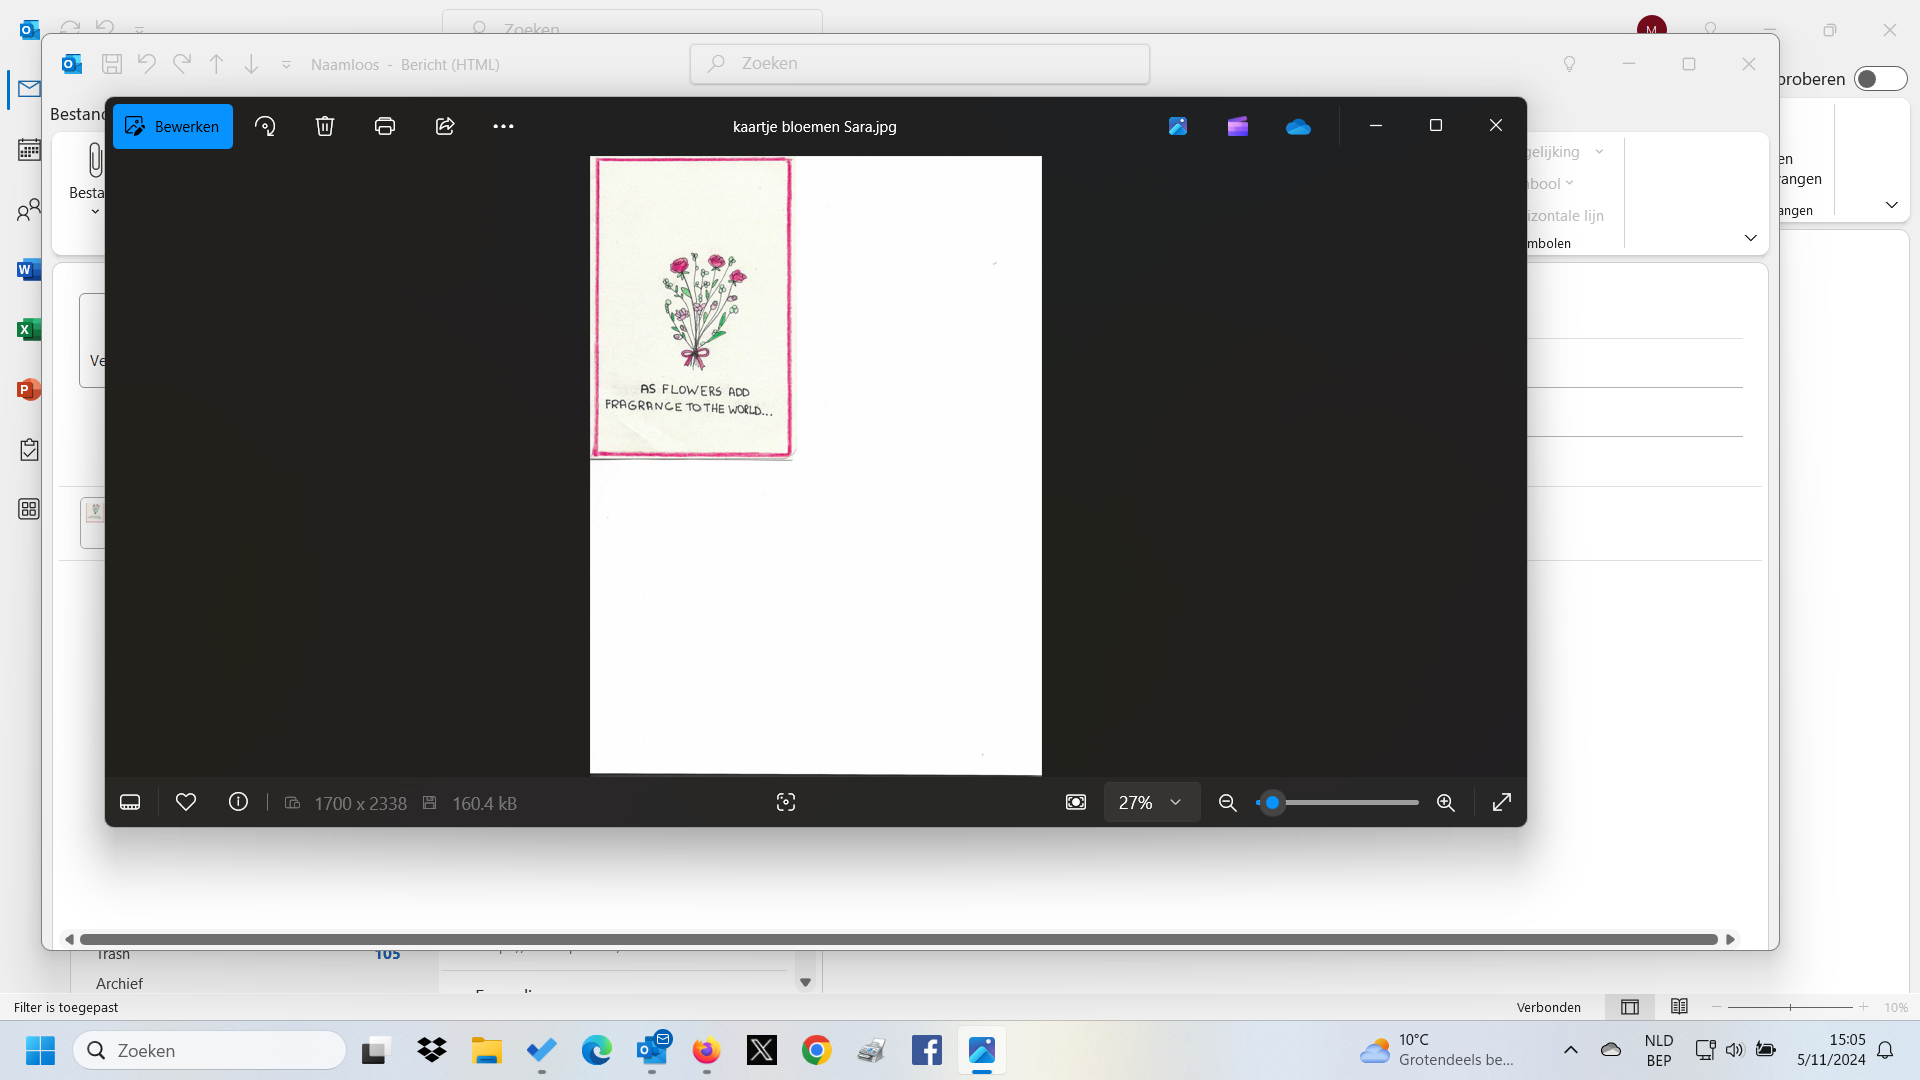Expand the 27% zoom level dropdown
The height and width of the screenshot is (1080, 1920).
(1151, 802)
